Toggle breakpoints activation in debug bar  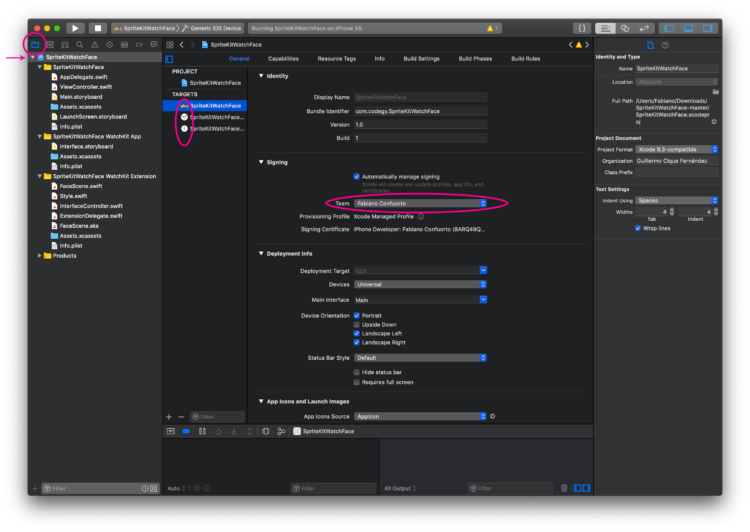coord(186,431)
